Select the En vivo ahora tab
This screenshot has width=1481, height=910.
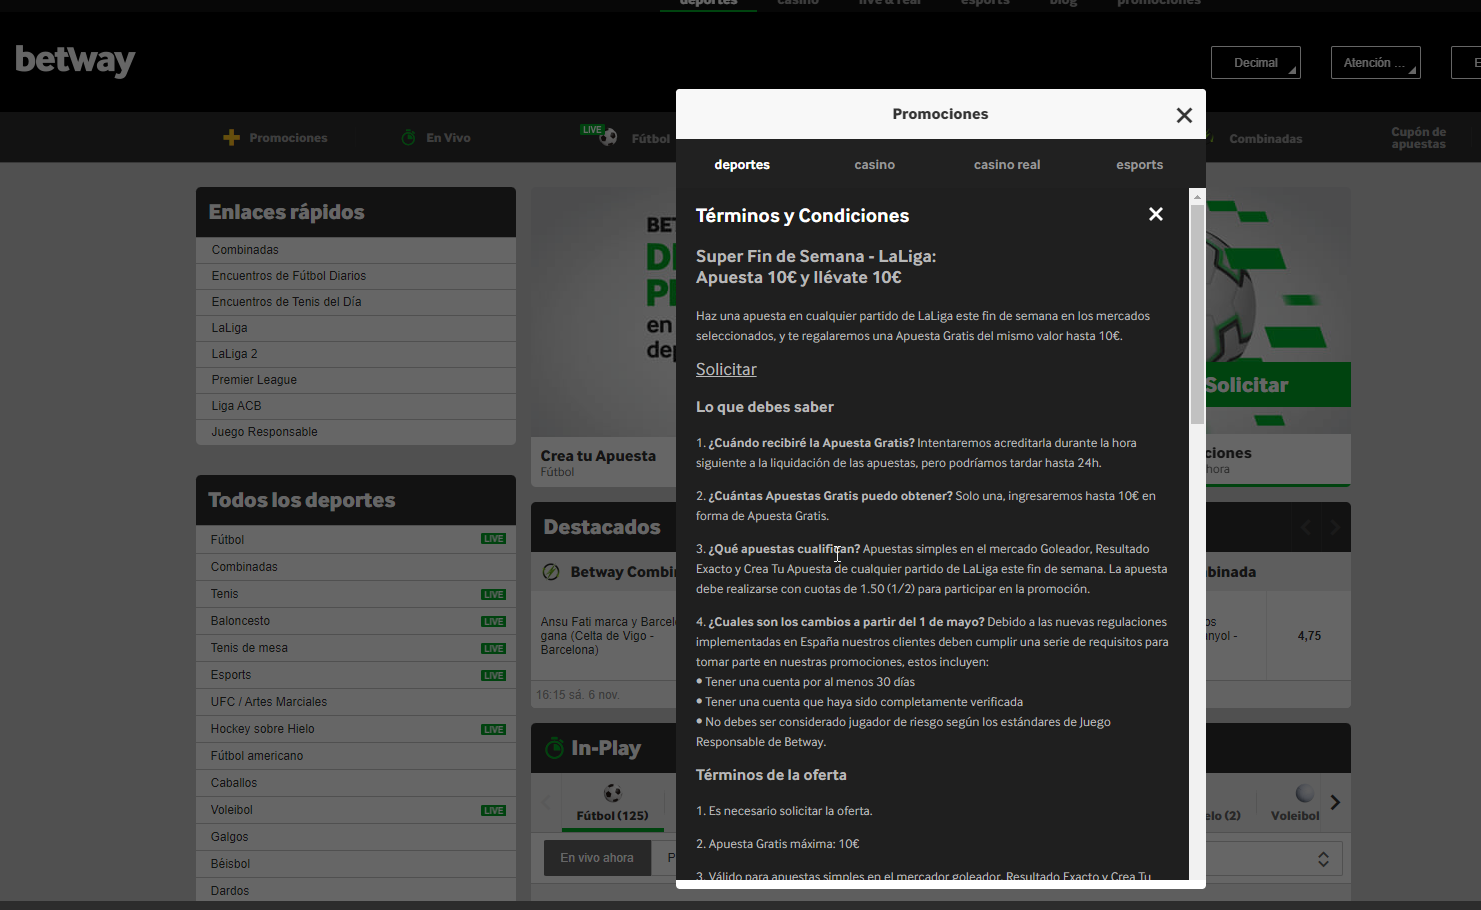pos(597,858)
